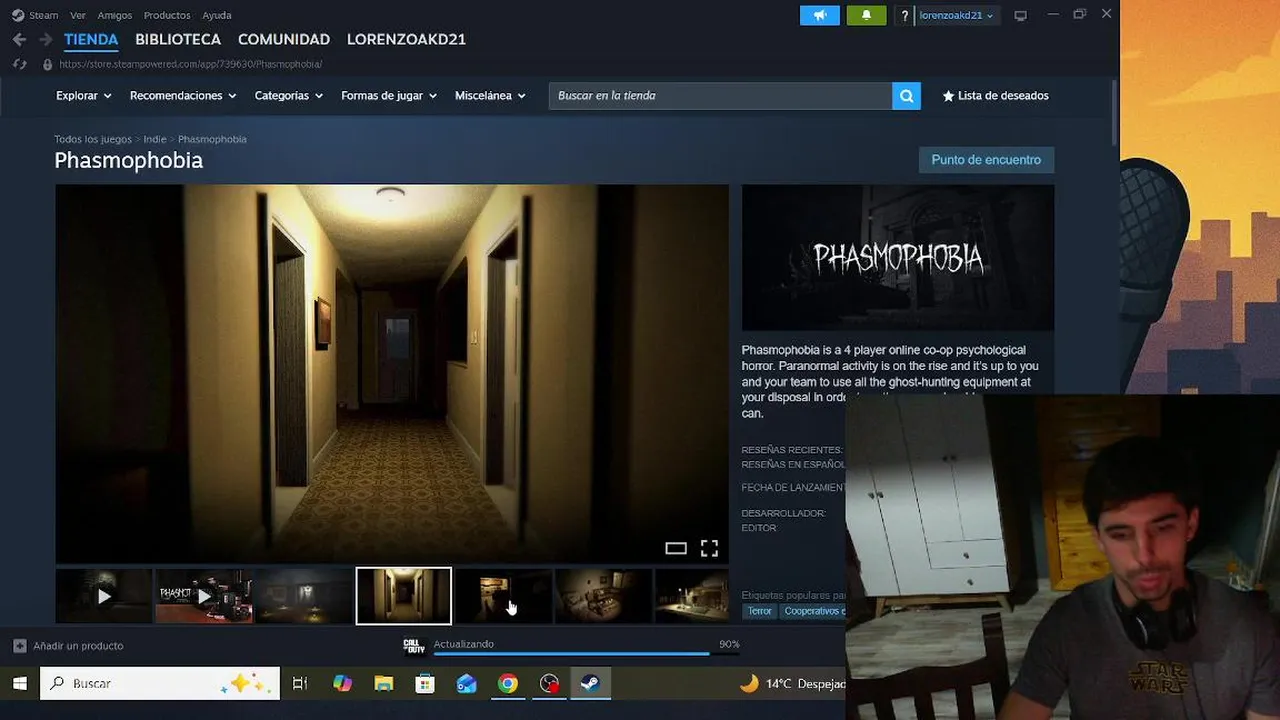
Task: Click the star wishlist icon
Action: (948, 96)
